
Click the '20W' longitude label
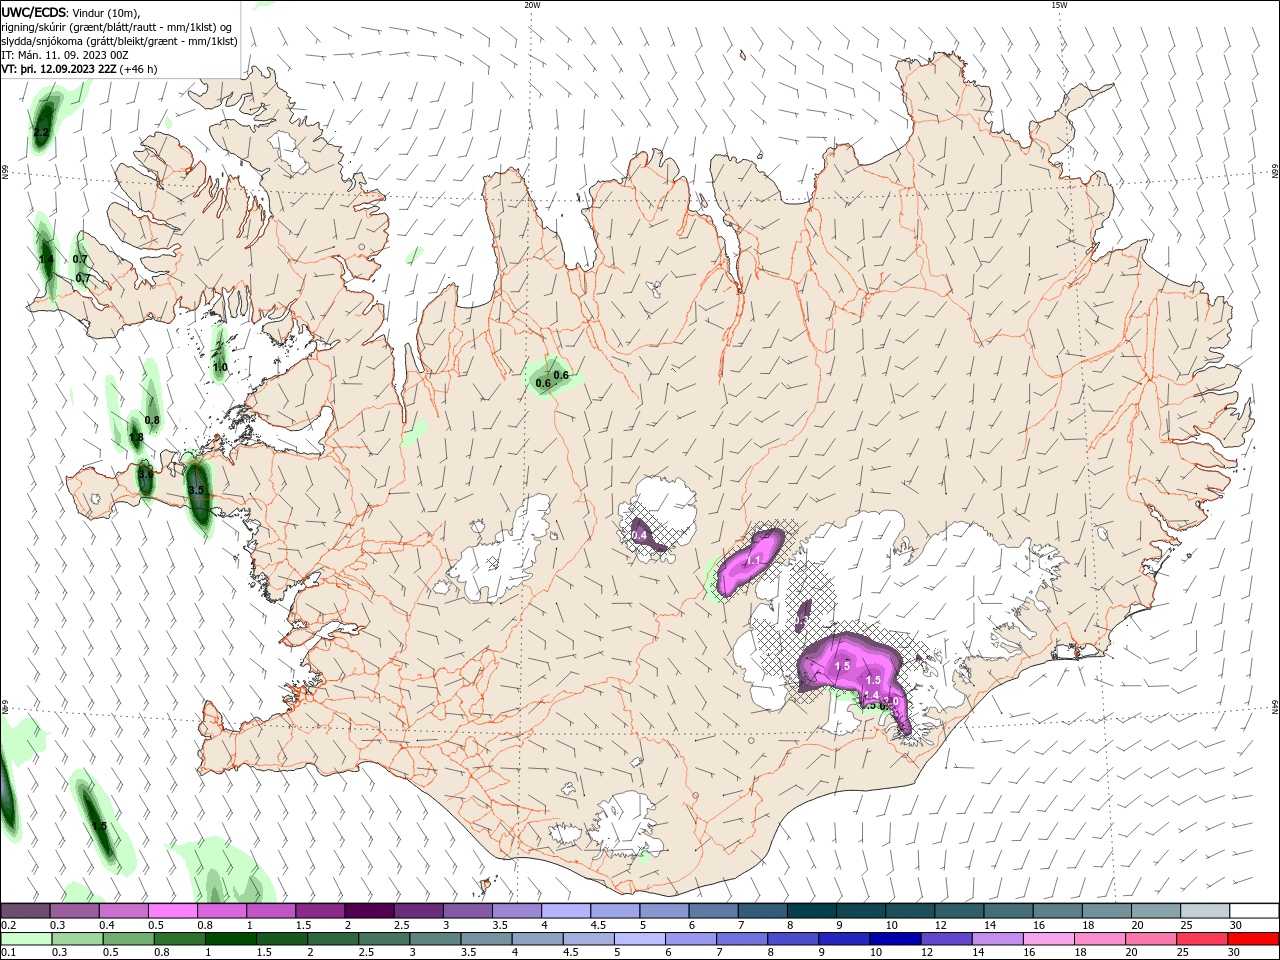pyautogui.click(x=532, y=5)
